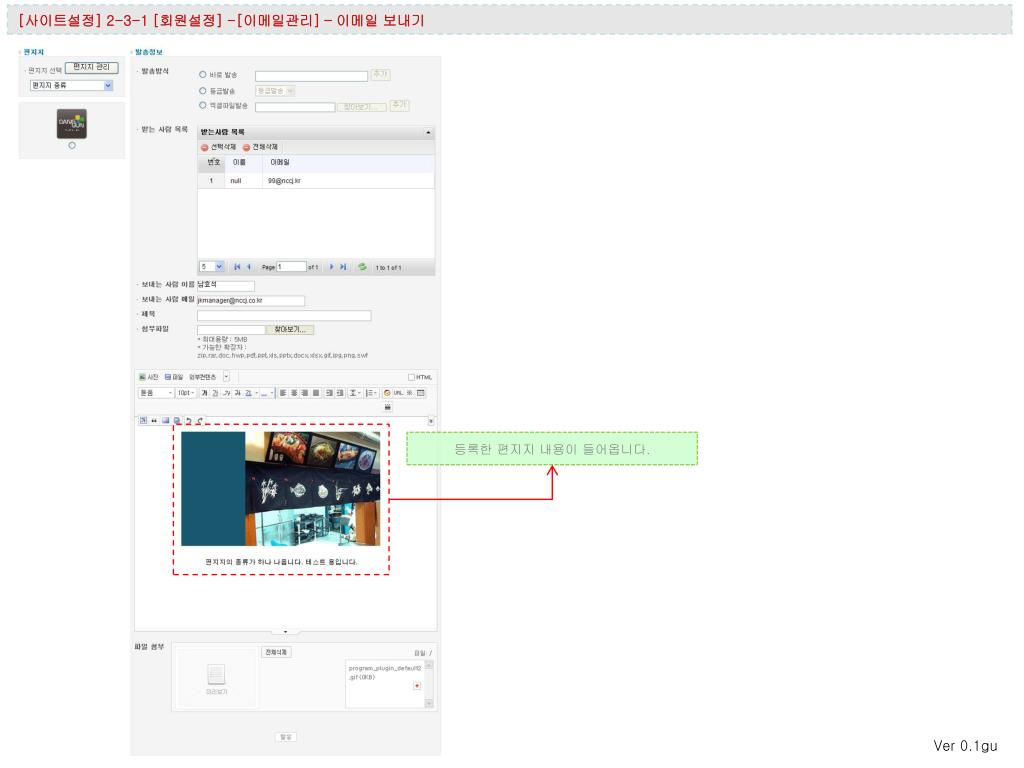Align text left in editor
This screenshot has height=768, width=1024.
(x=283, y=392)
